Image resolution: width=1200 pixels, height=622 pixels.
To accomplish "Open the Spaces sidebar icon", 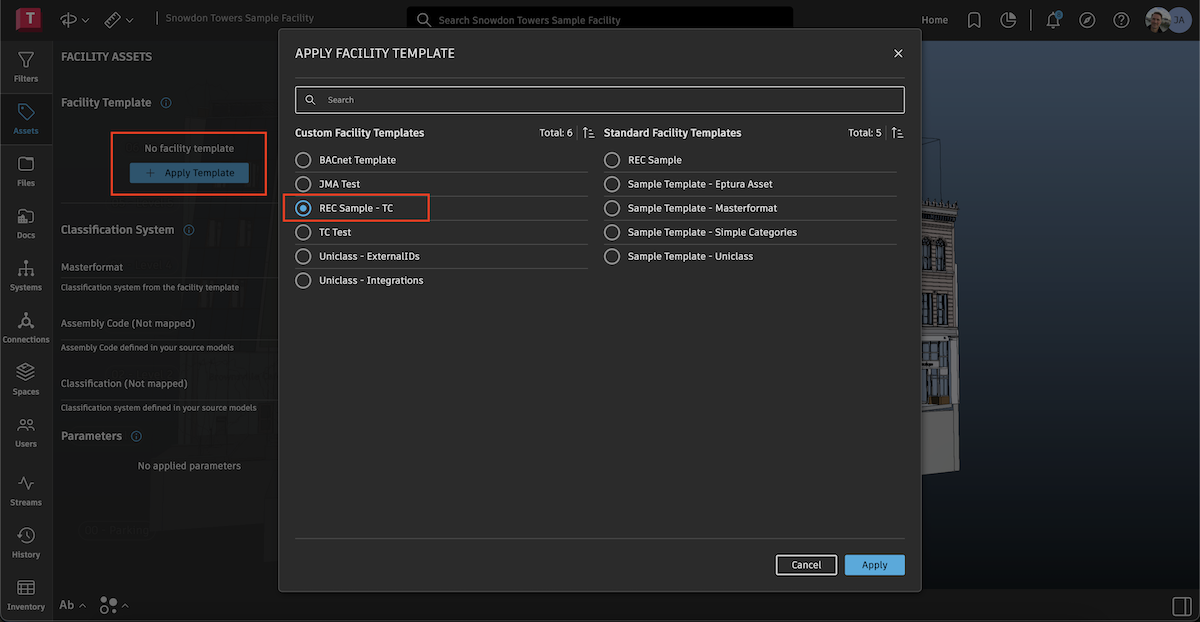I will coord(26,377).
